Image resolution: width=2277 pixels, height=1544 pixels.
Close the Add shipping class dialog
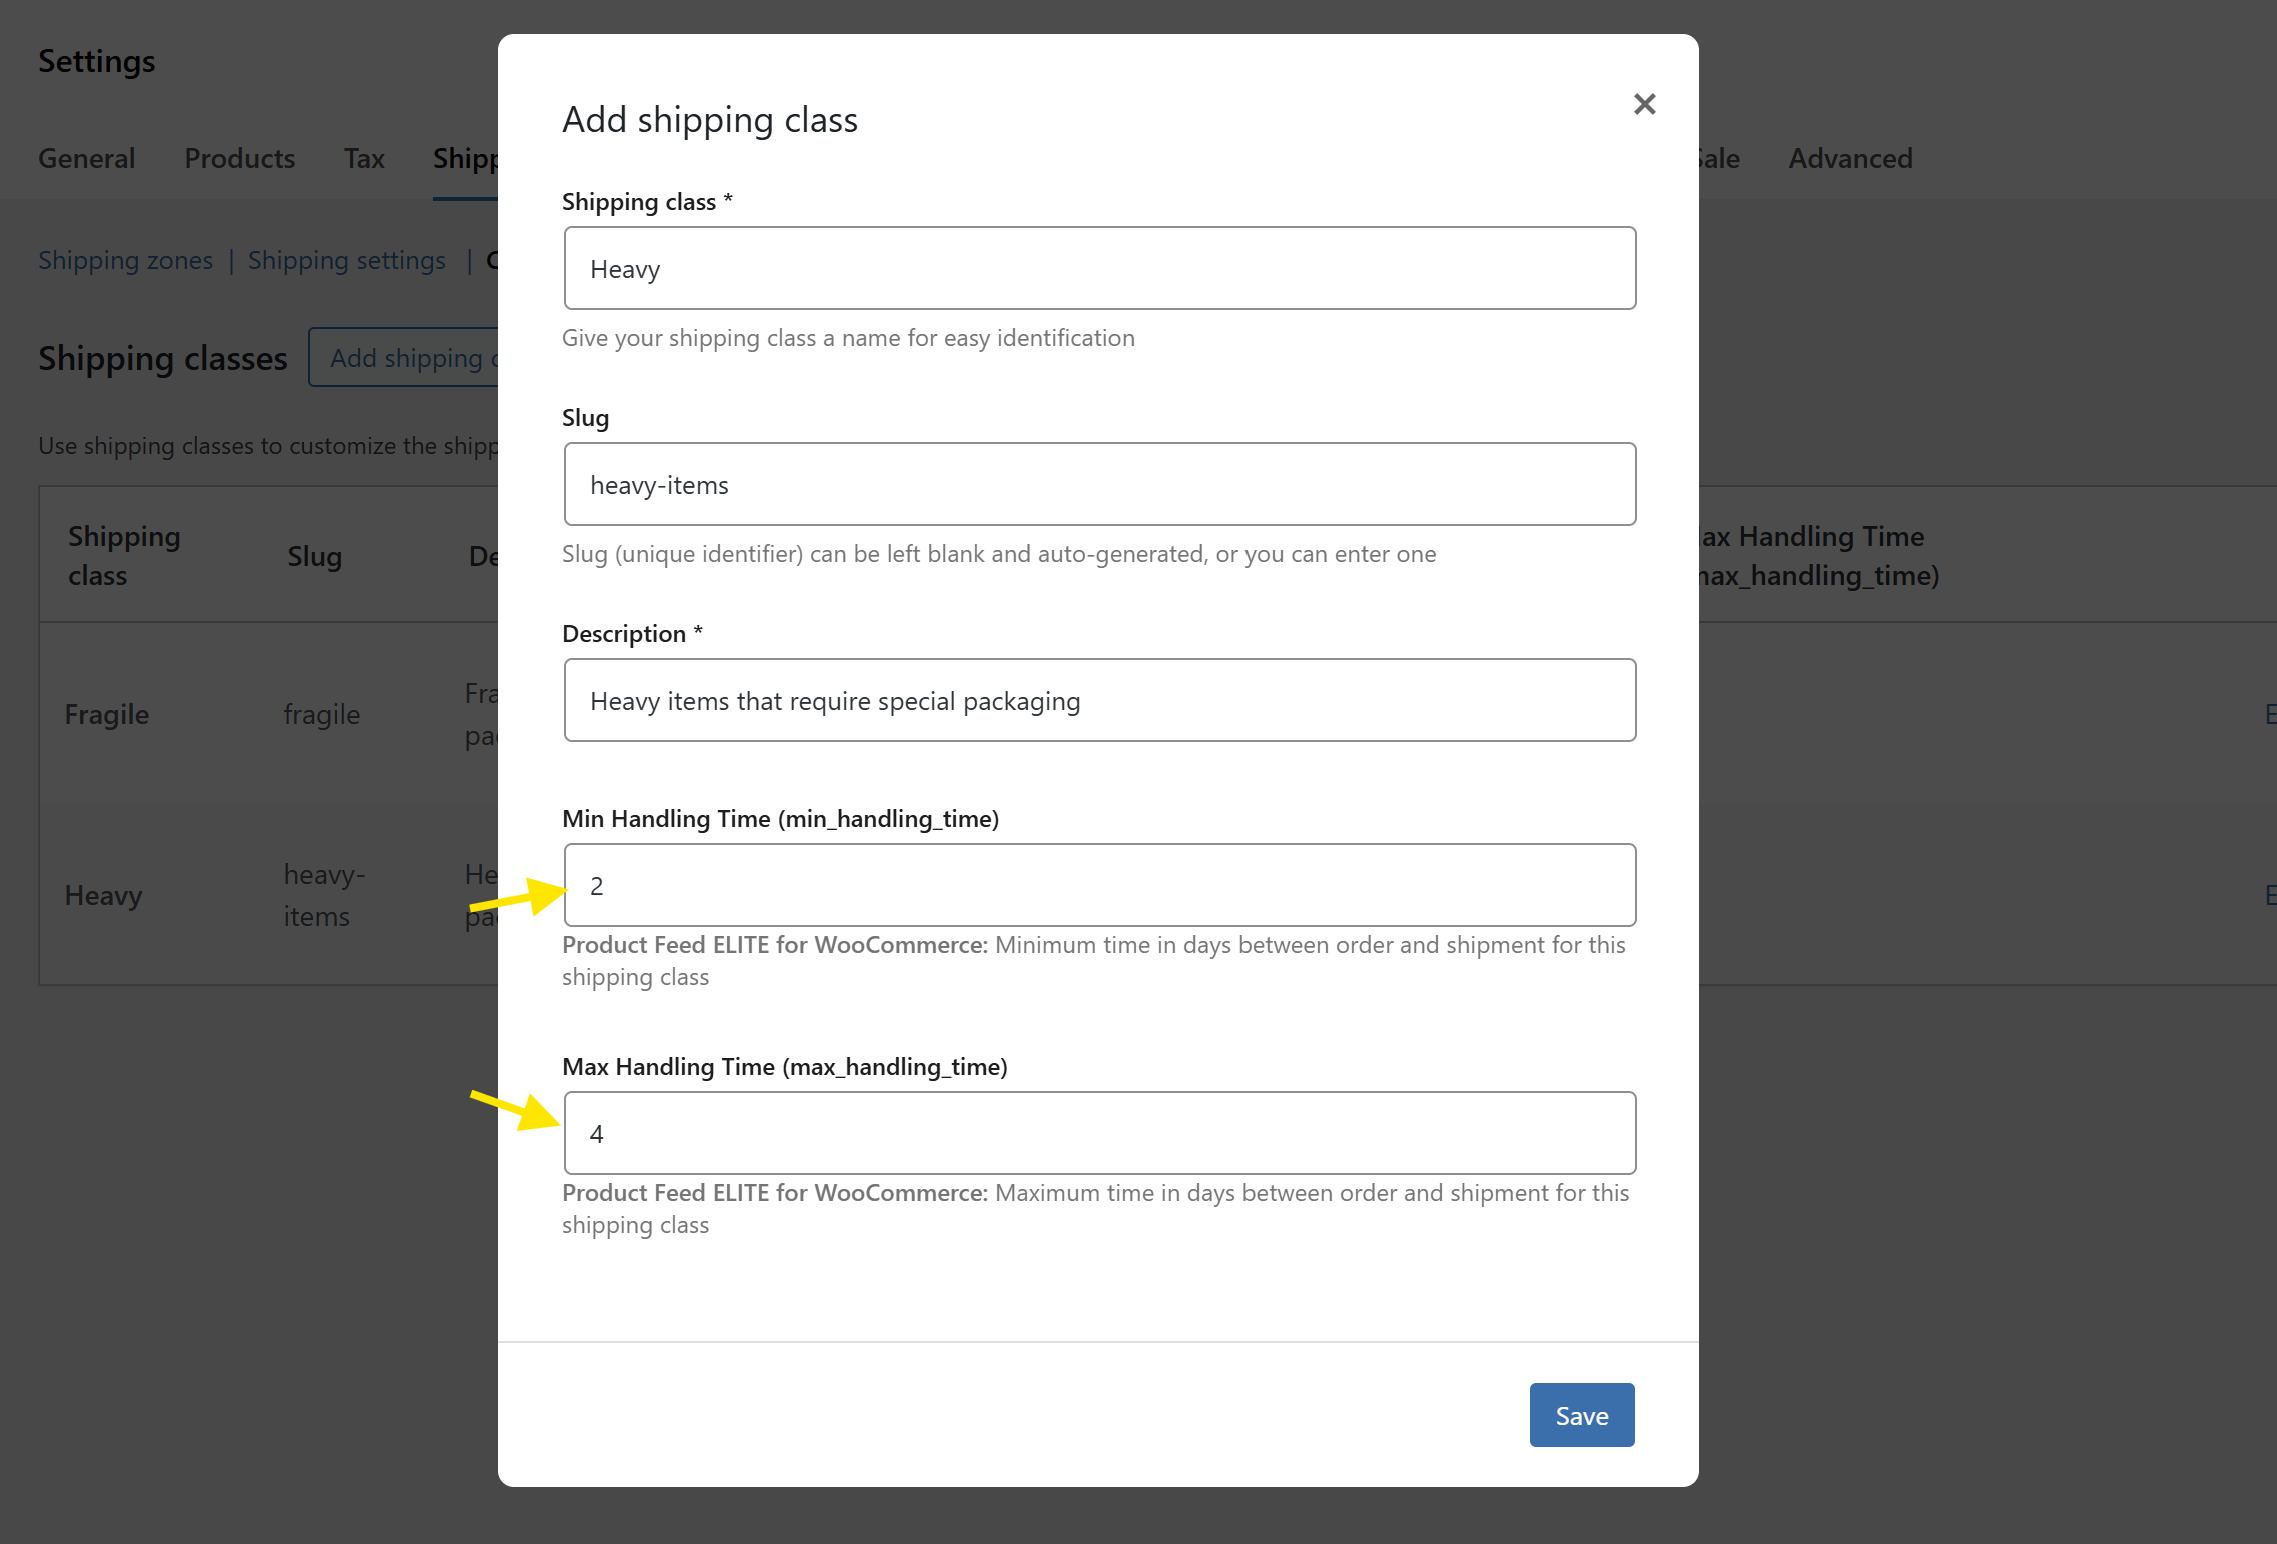coord(1644,104)
